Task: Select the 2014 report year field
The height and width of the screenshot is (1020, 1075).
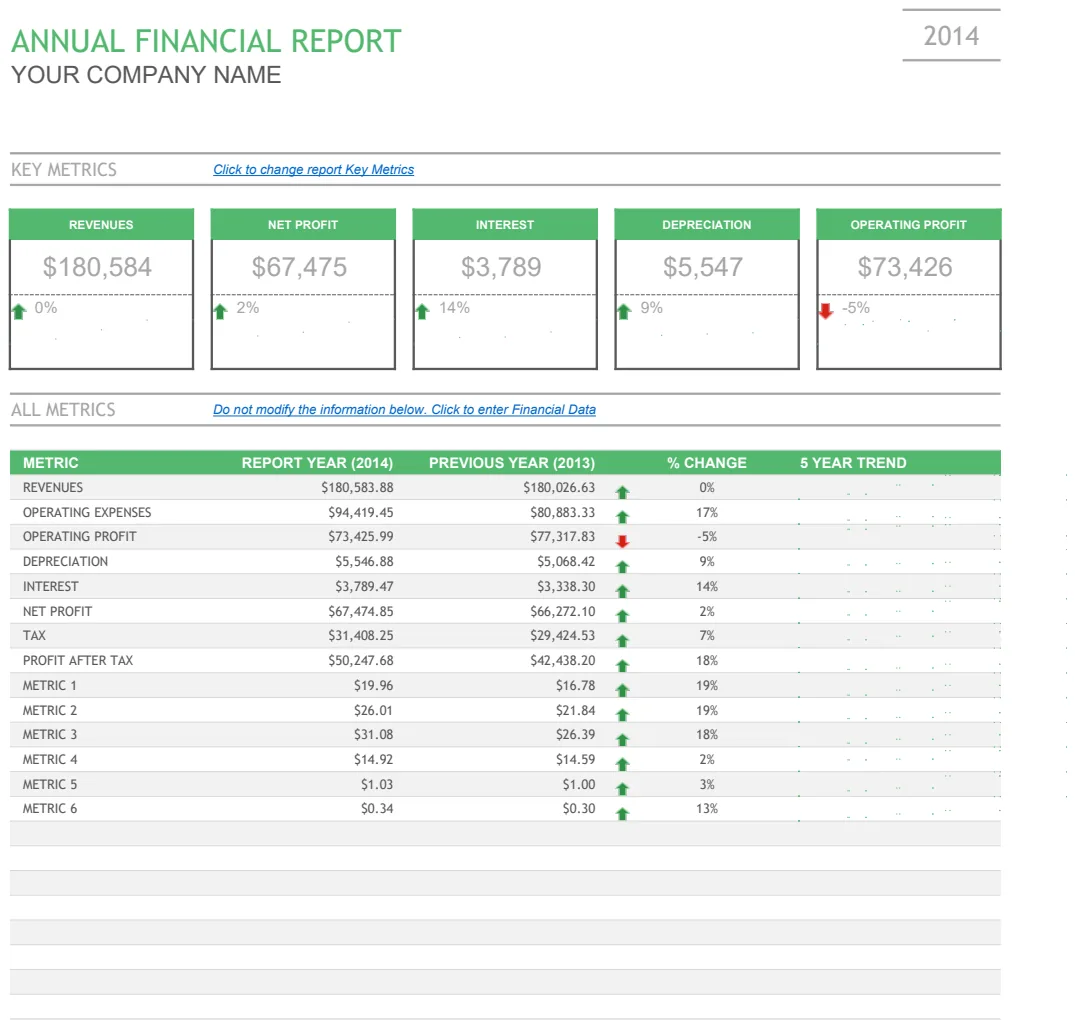Action: 951,36
